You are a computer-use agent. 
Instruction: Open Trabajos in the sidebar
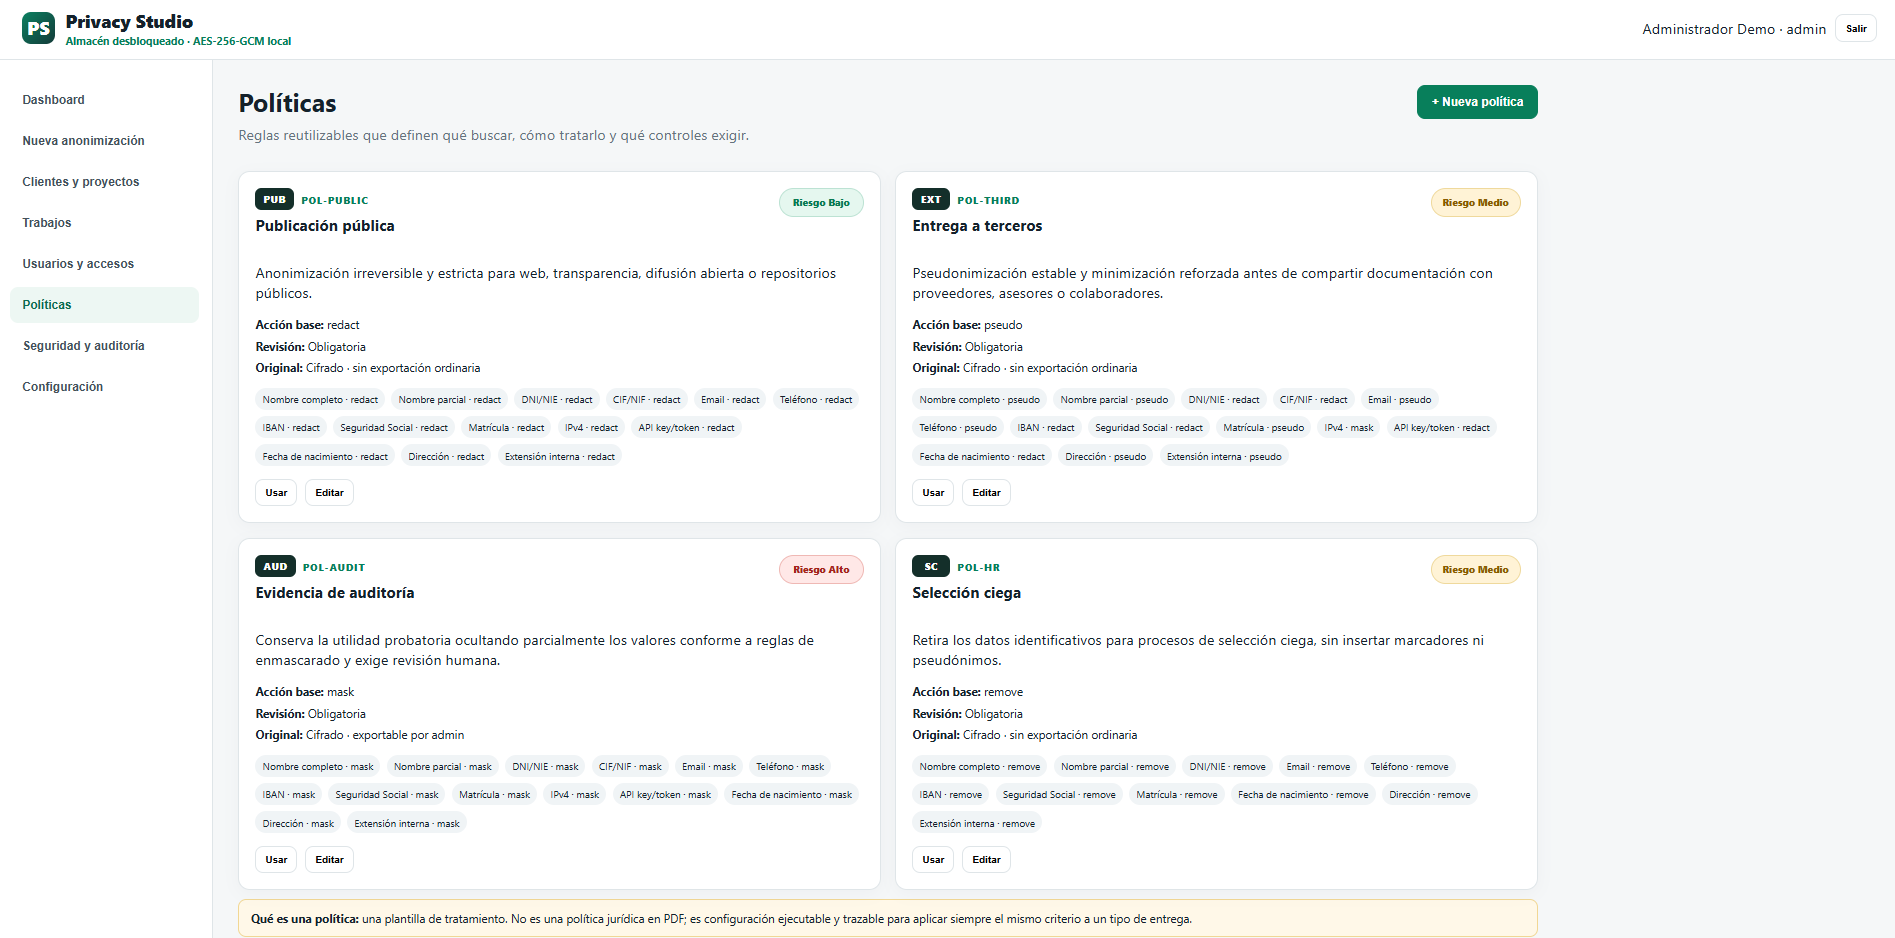pos(104,223)
